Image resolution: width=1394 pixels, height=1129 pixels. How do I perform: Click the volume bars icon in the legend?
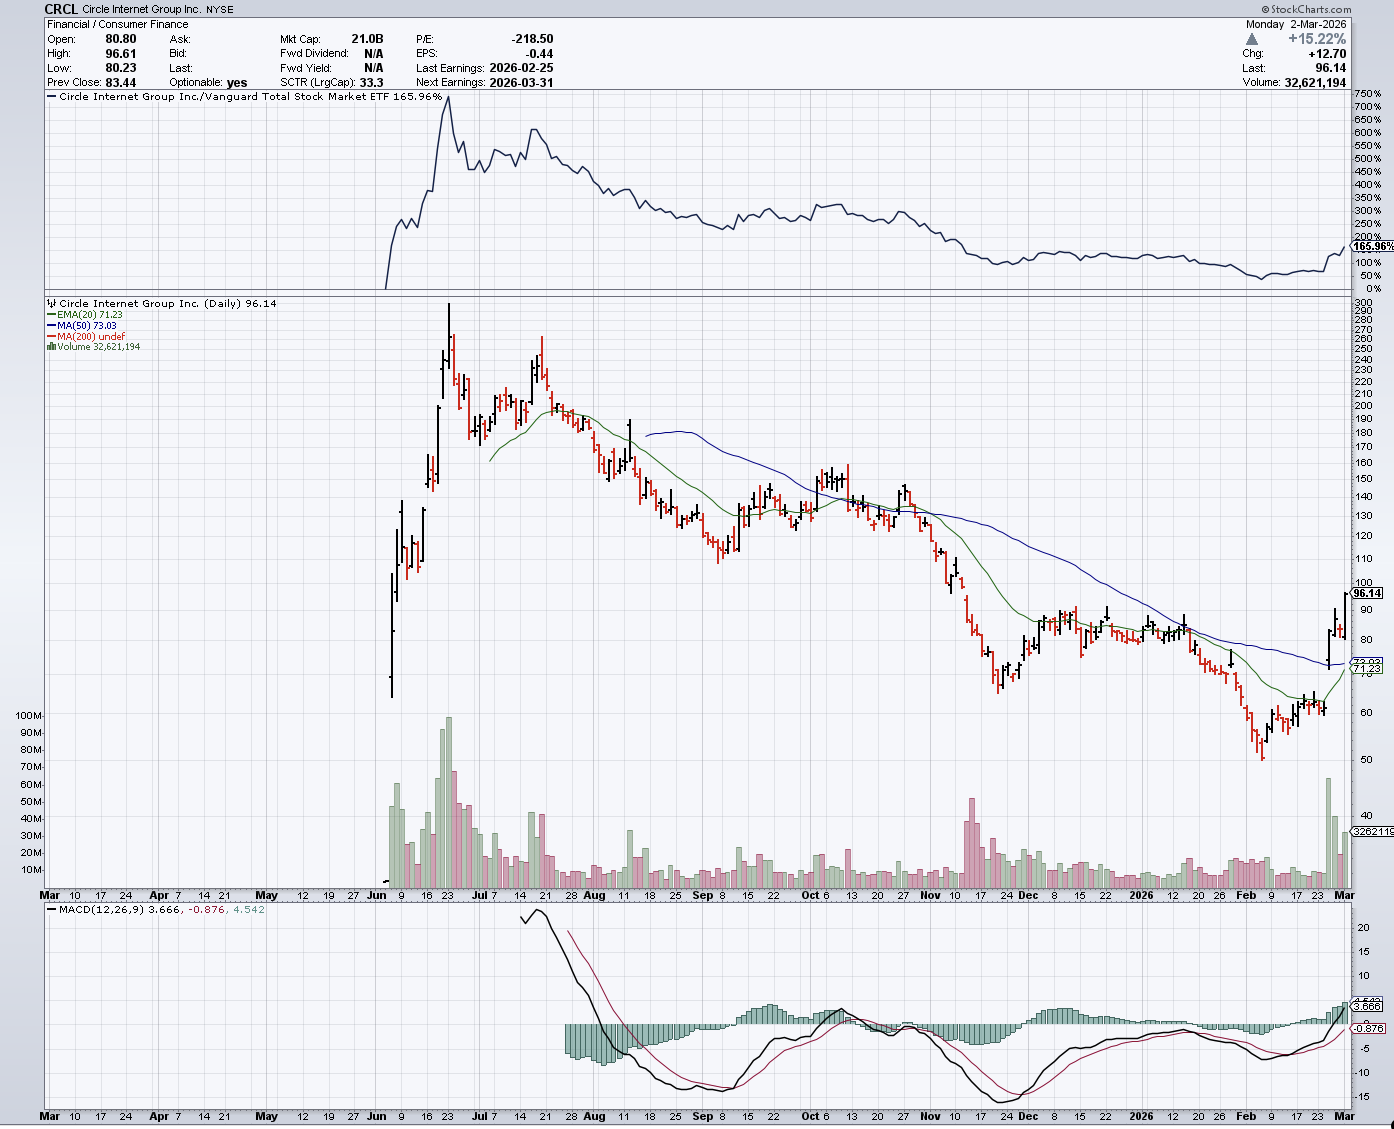coord(52,347)
